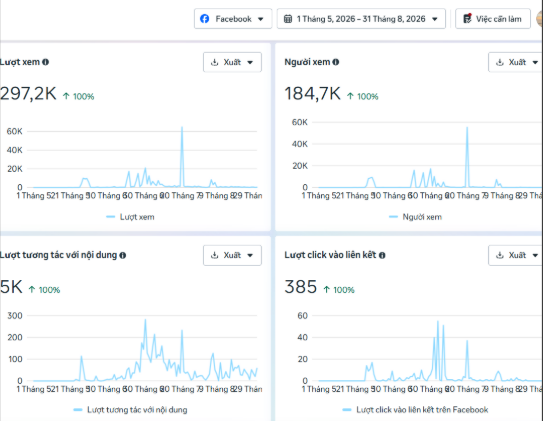Open the Facebook platform dropdown
The image size is (543, 421).
click(233, 19)
